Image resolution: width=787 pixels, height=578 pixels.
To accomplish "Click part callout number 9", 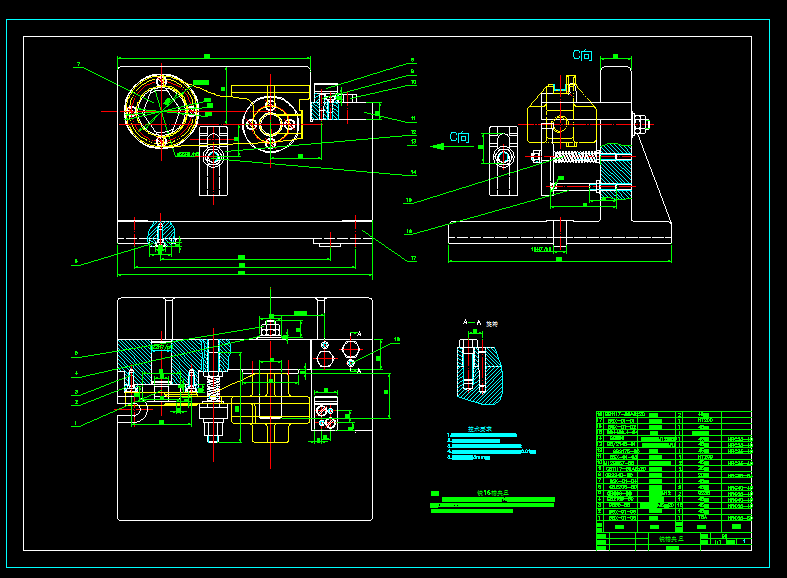I will coord(413,71).
